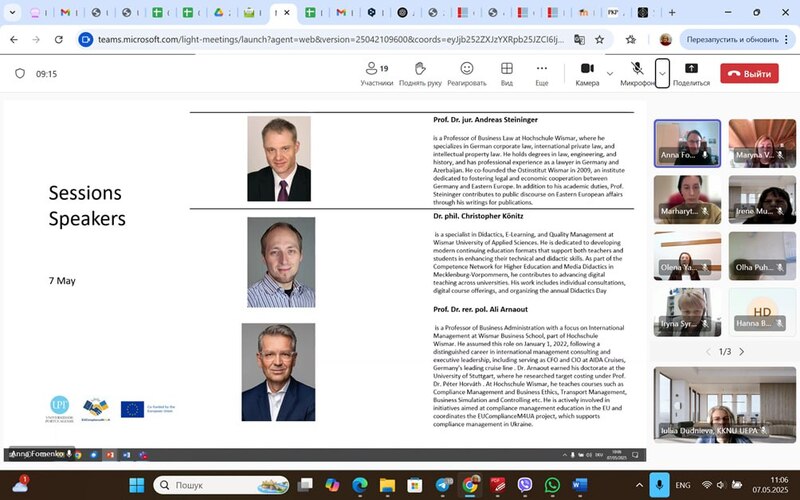Go to next participants page arrow
The image size is (800, 500).
click(742, 352)
